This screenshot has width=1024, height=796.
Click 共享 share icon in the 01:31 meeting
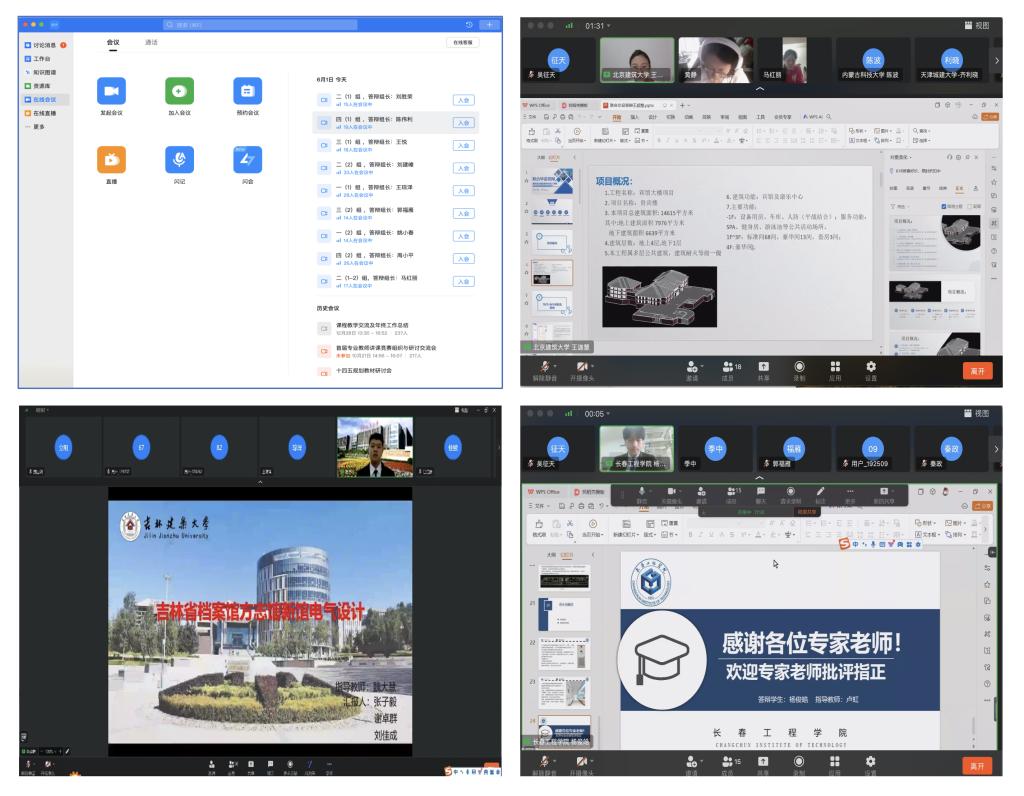764,368
